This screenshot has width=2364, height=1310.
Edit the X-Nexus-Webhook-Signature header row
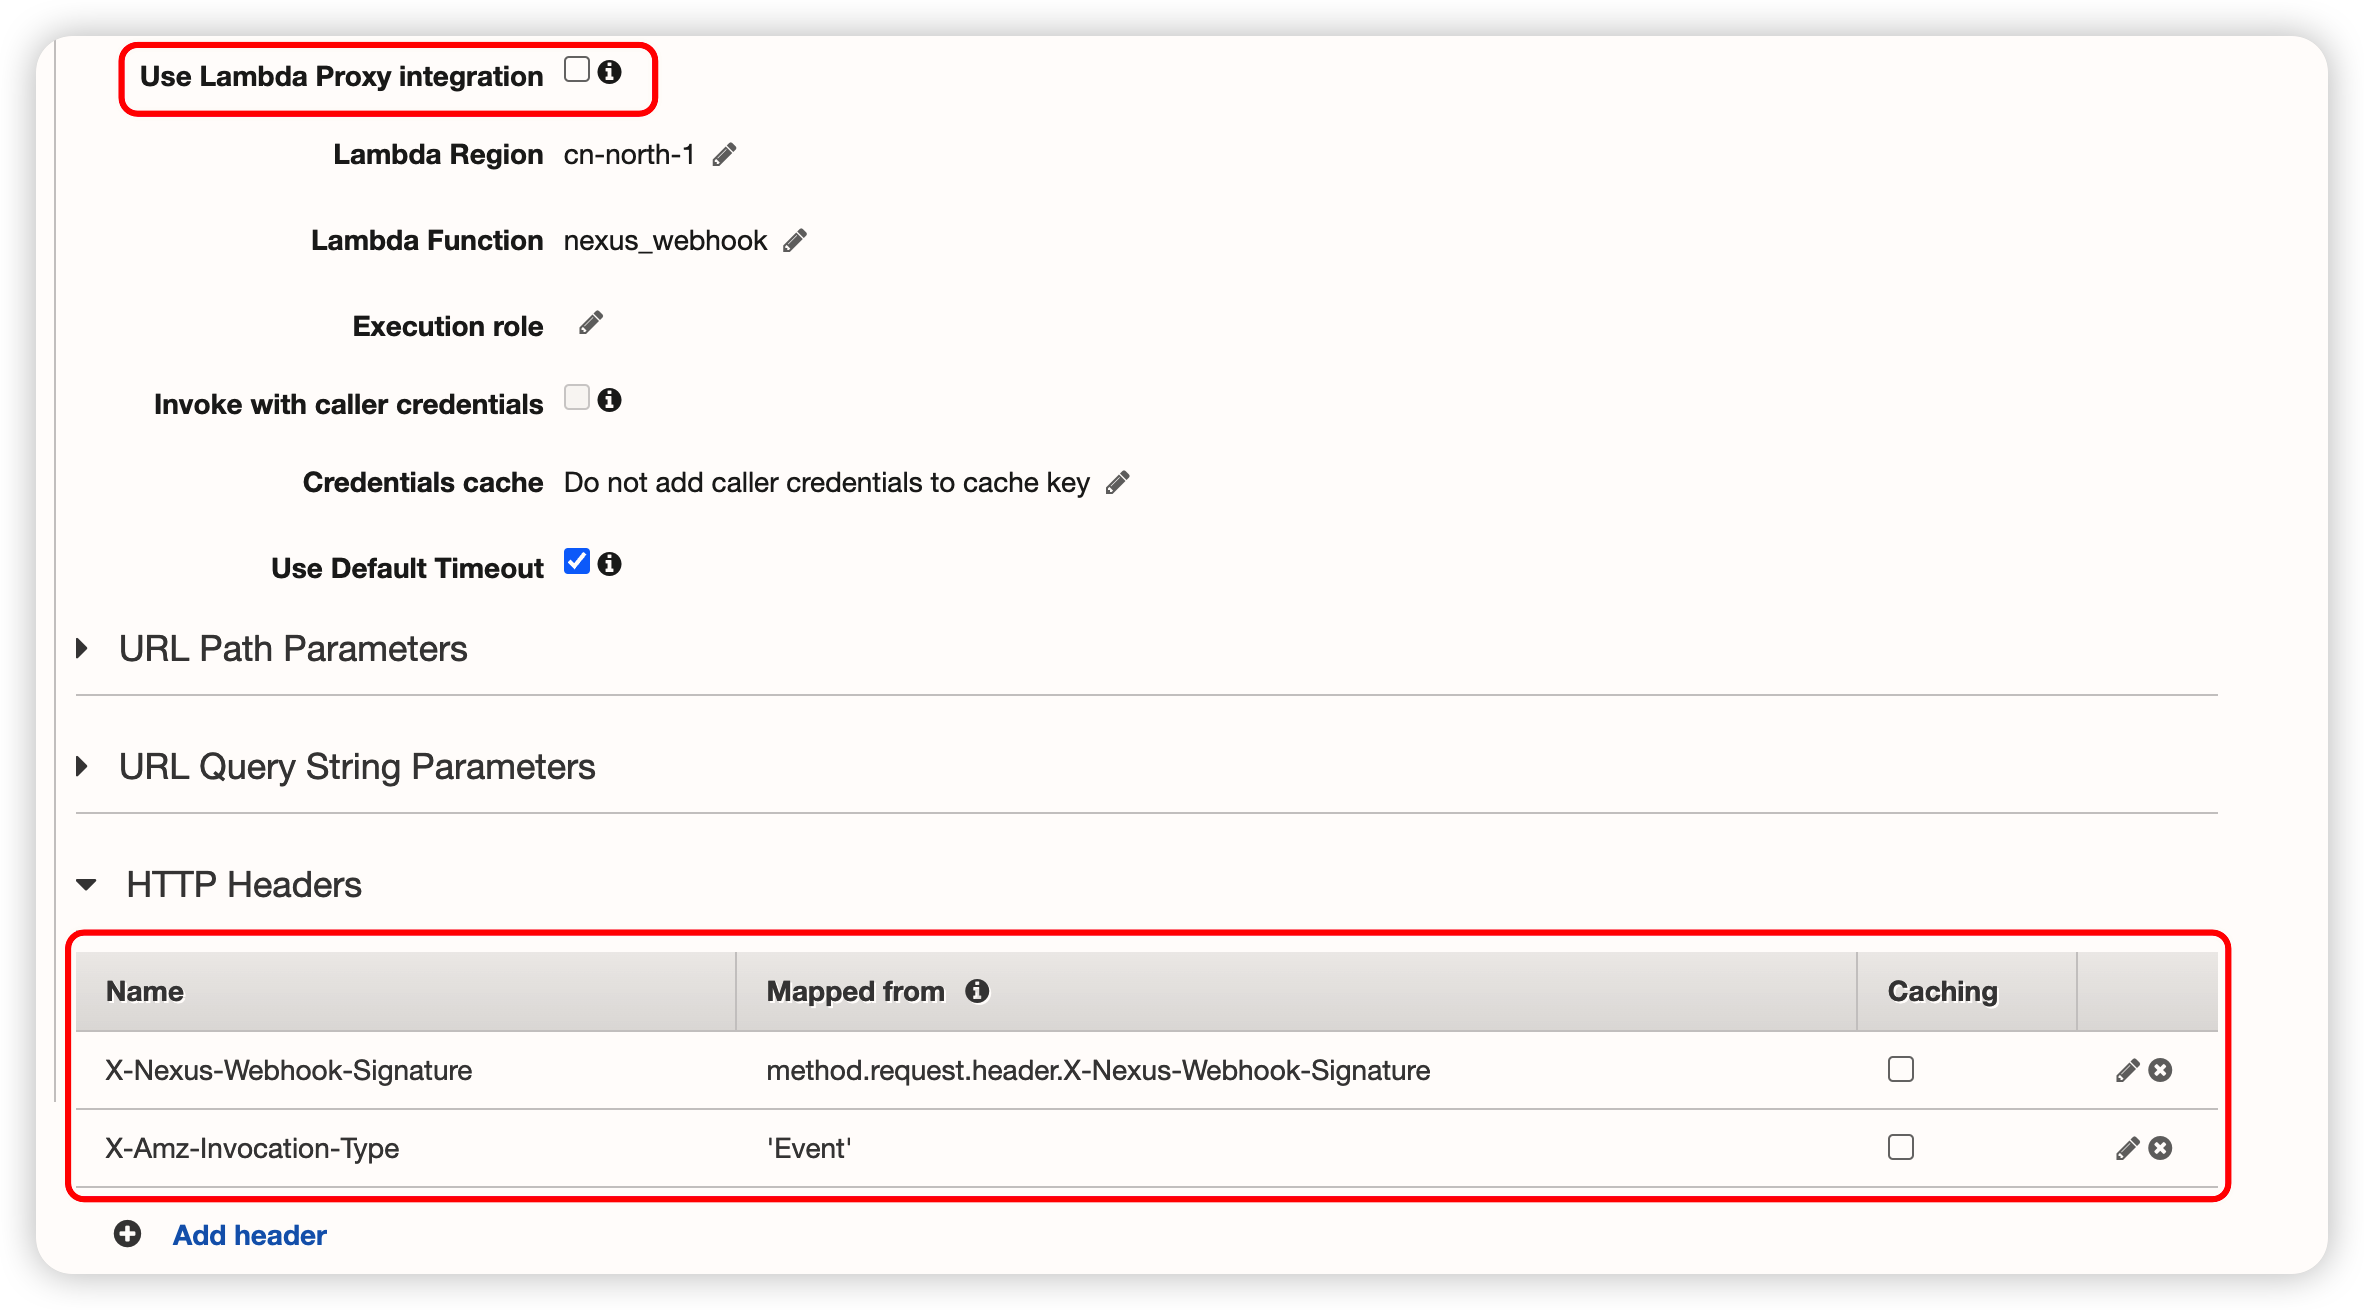[2127, 1071]
